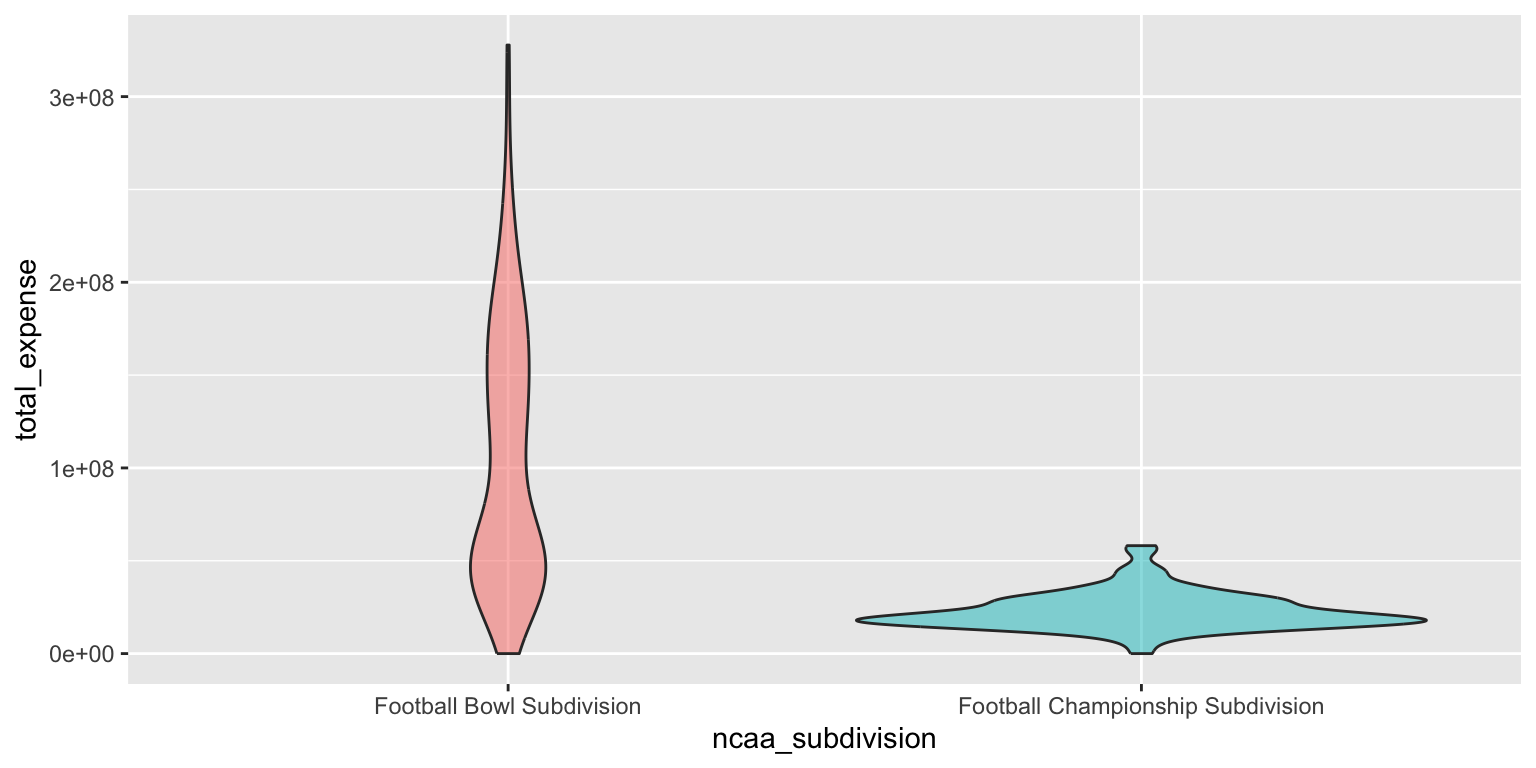1536x768 pixels.
Task: Click the left pointed tip of teal violin
Action: 861,620
